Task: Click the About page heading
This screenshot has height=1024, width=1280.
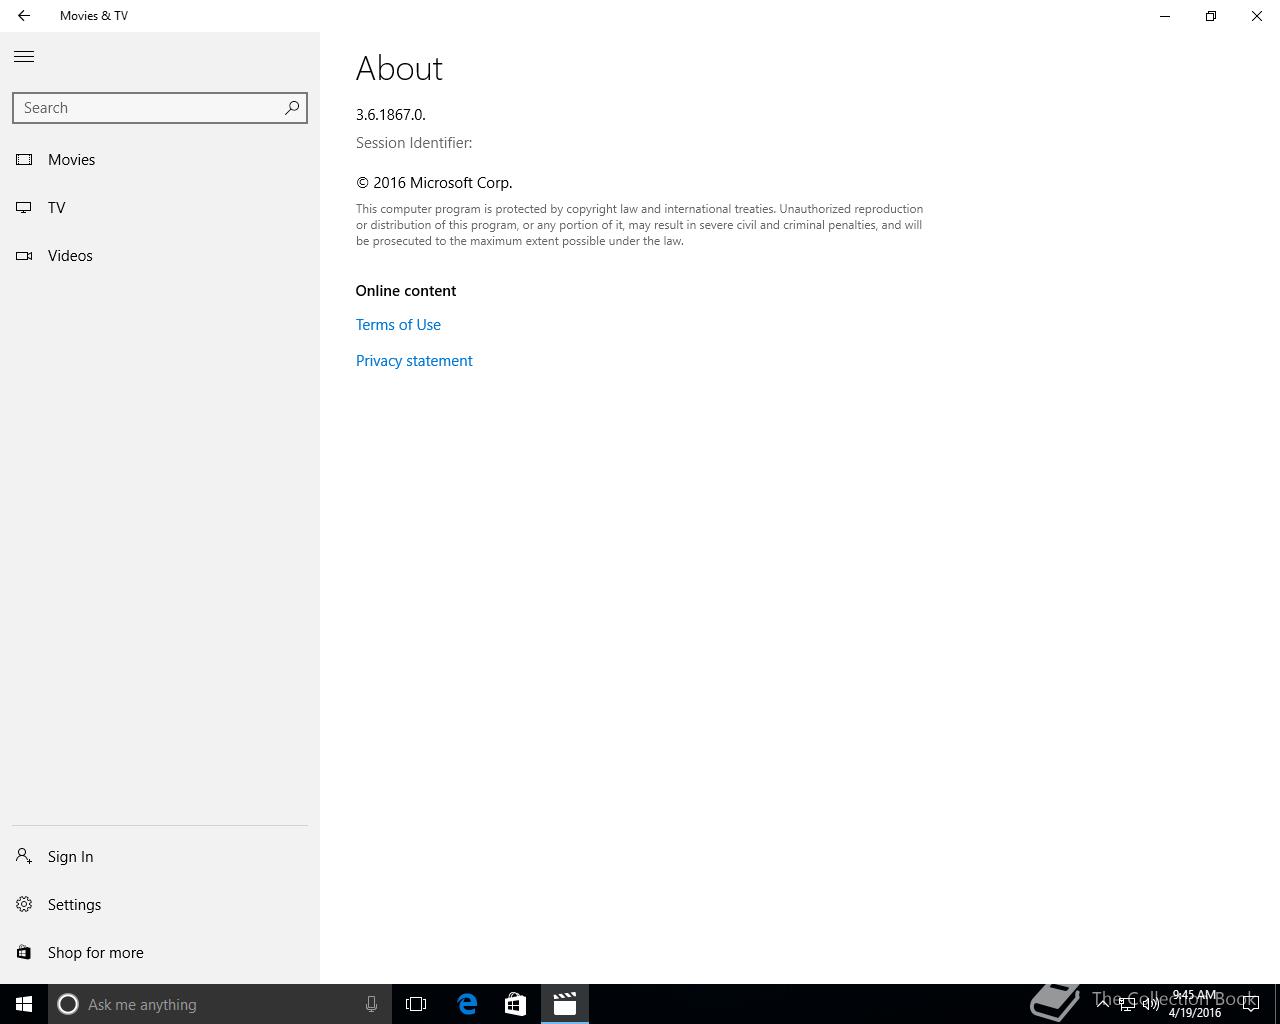Action: [x=399, y=69]
